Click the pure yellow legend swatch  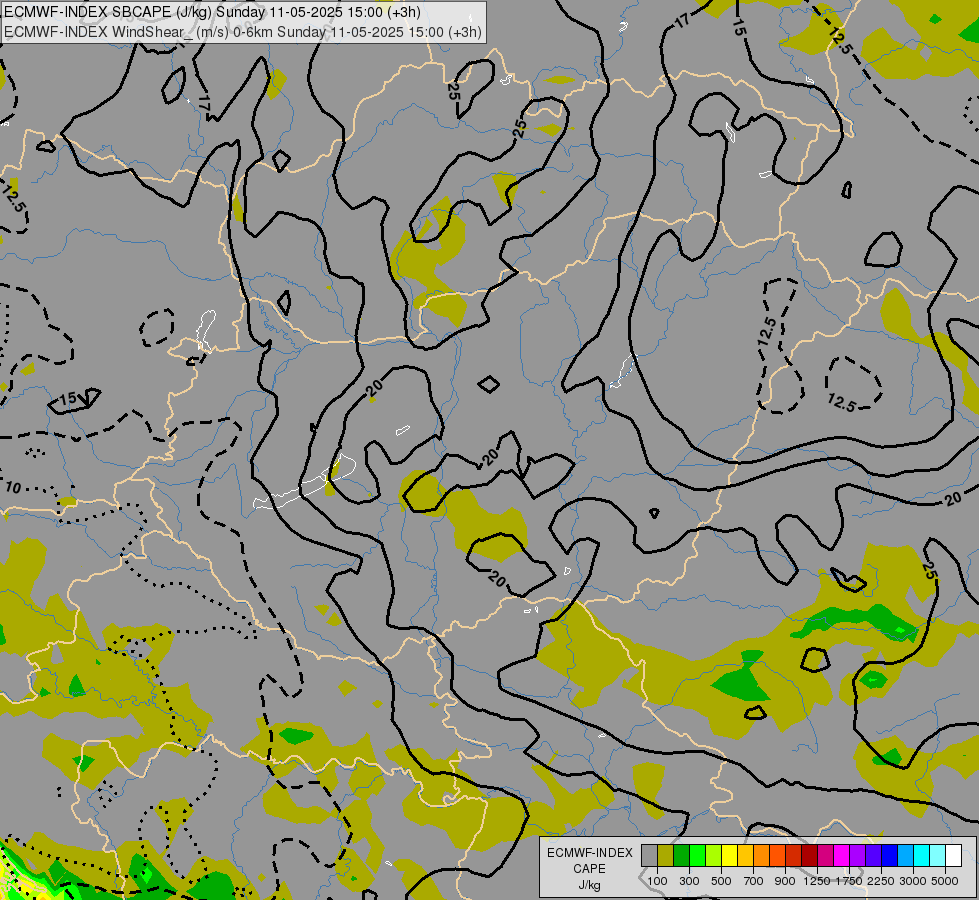click(729, 855)
